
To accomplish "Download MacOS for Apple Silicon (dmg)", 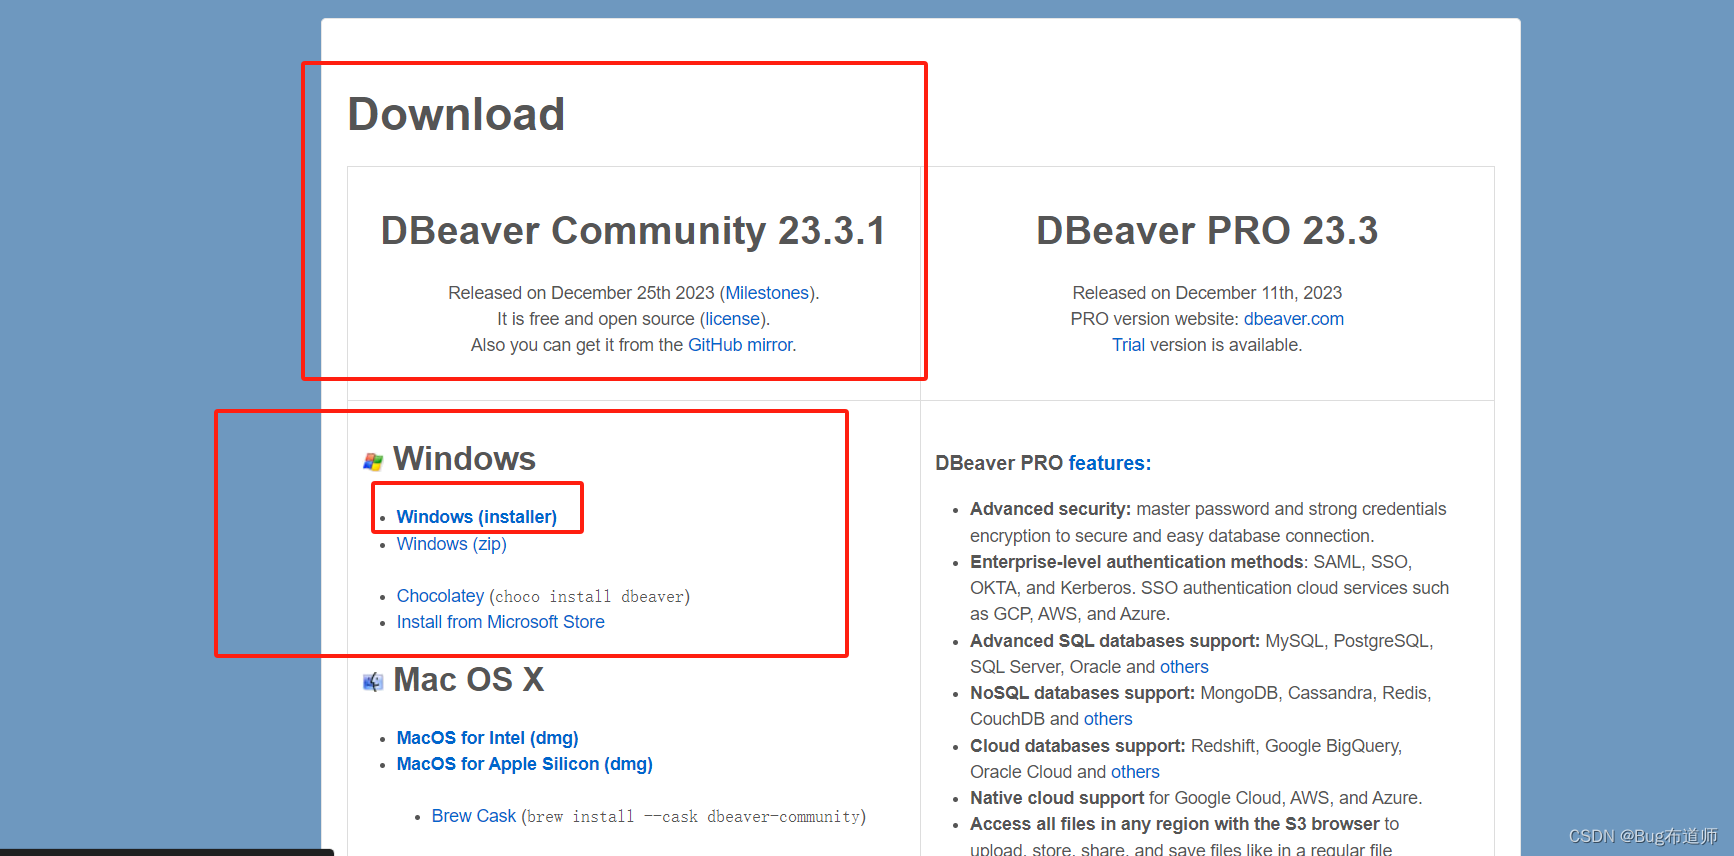I will point(524,764).
